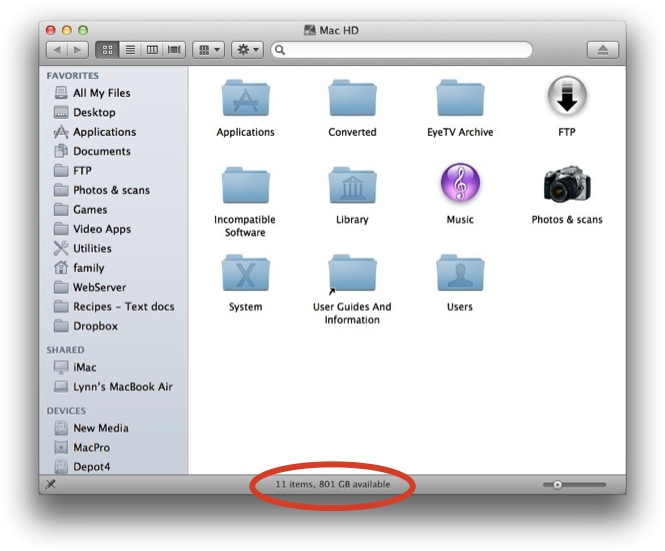The height and width of the screenshot is (551, 665).
Task: Select the New Media device
Action: click(113, 428)
